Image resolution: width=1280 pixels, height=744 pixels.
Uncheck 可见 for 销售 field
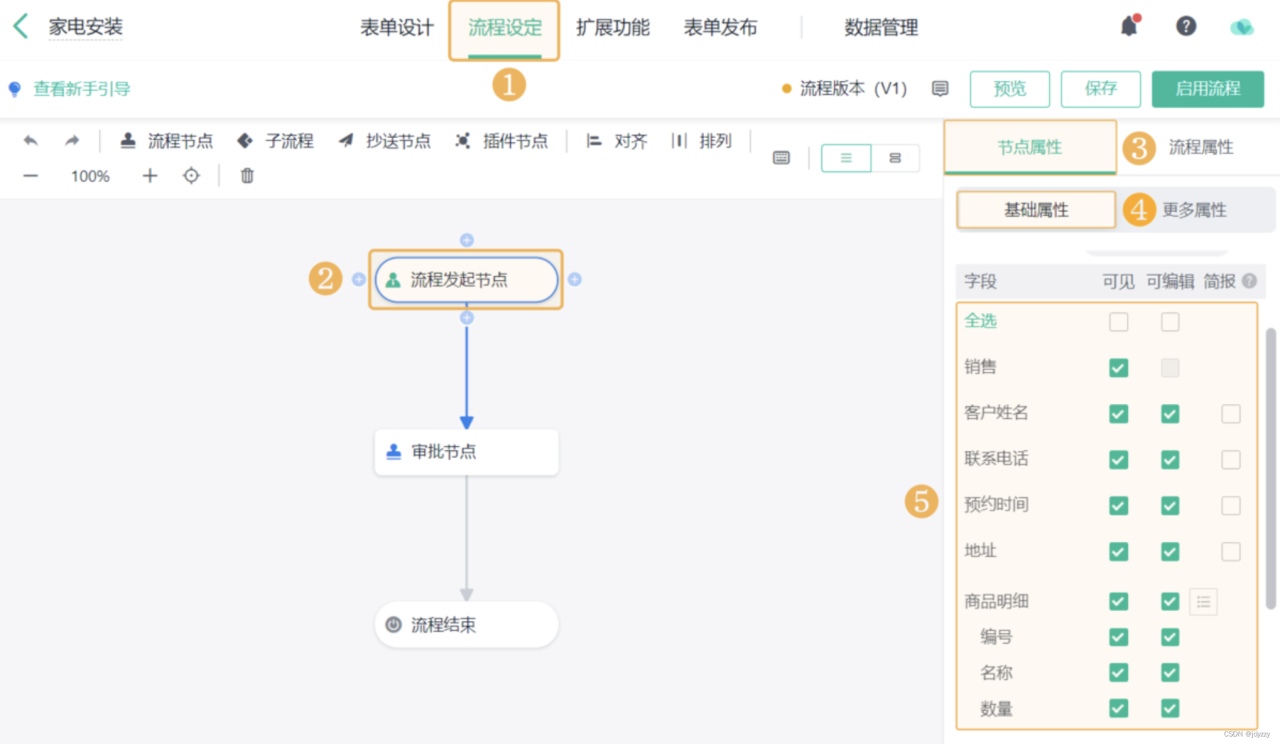(x=1119, y=368)
